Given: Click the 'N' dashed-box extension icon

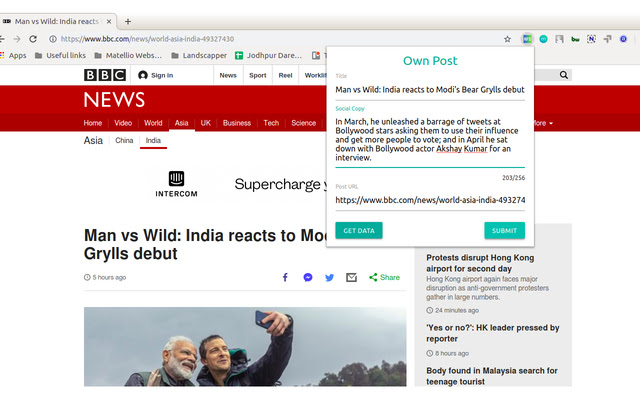Looking at the screenshot, I should coord(591,39).
